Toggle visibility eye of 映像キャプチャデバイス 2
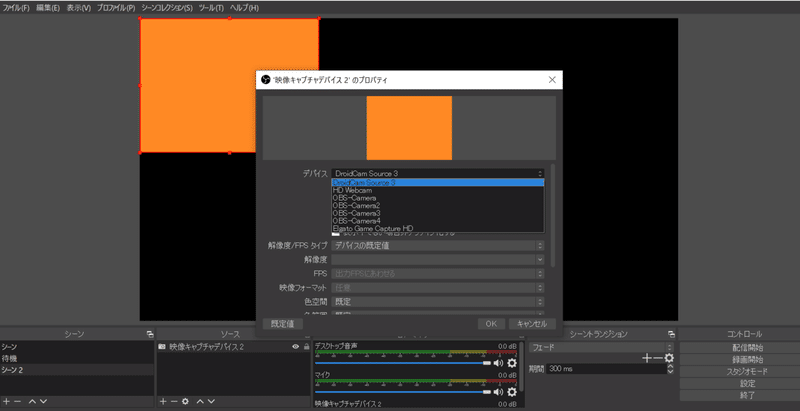The width and height of the screenshot is (800, 411). point(295,347)
